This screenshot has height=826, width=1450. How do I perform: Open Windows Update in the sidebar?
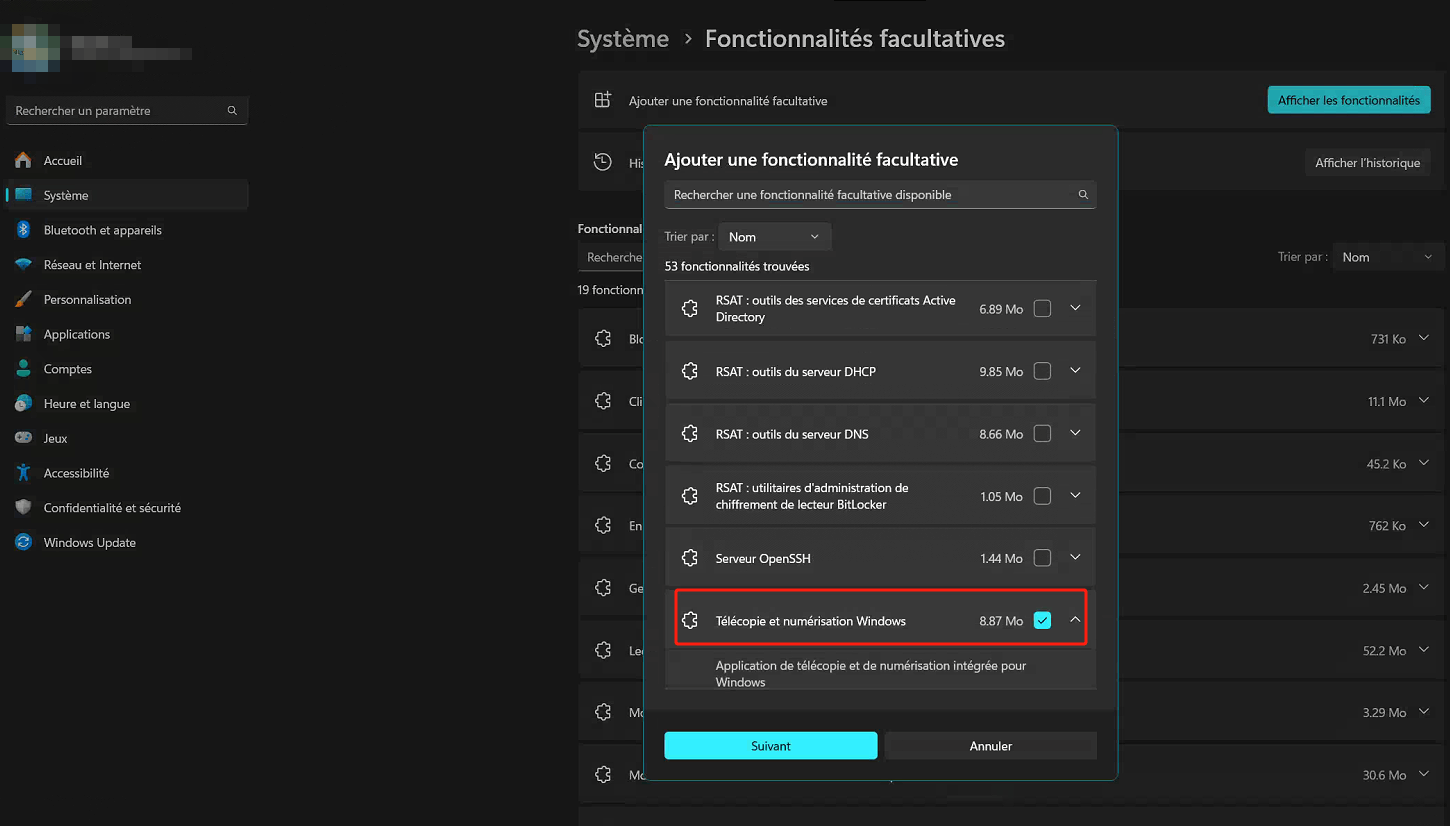[127, 543]
